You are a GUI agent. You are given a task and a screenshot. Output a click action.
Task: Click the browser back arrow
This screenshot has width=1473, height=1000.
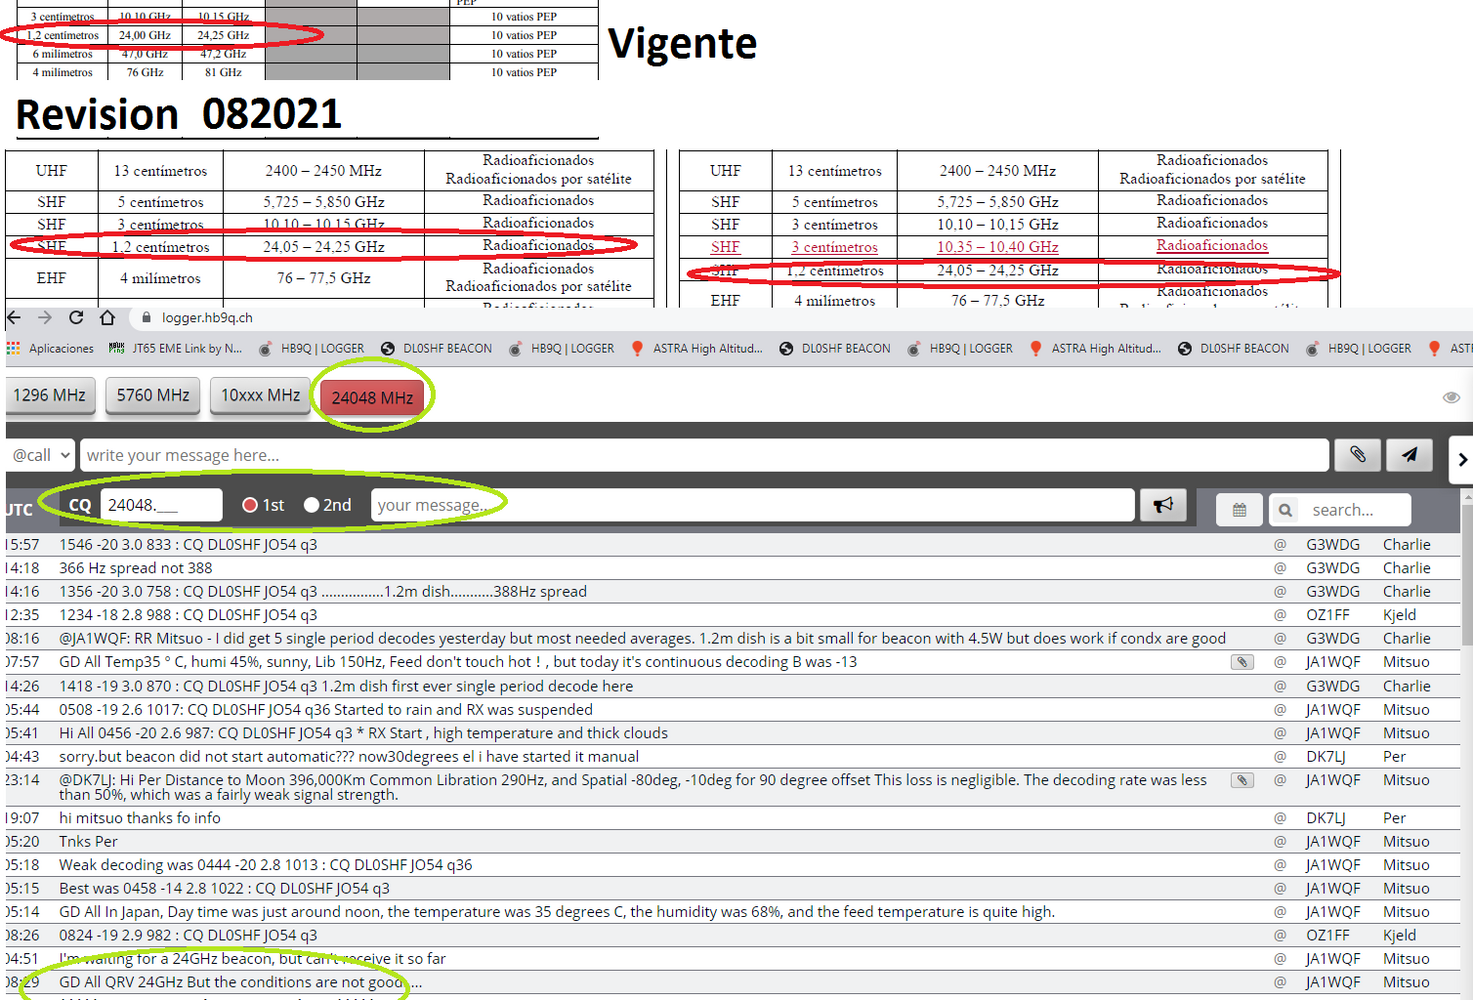click(14, 318)
